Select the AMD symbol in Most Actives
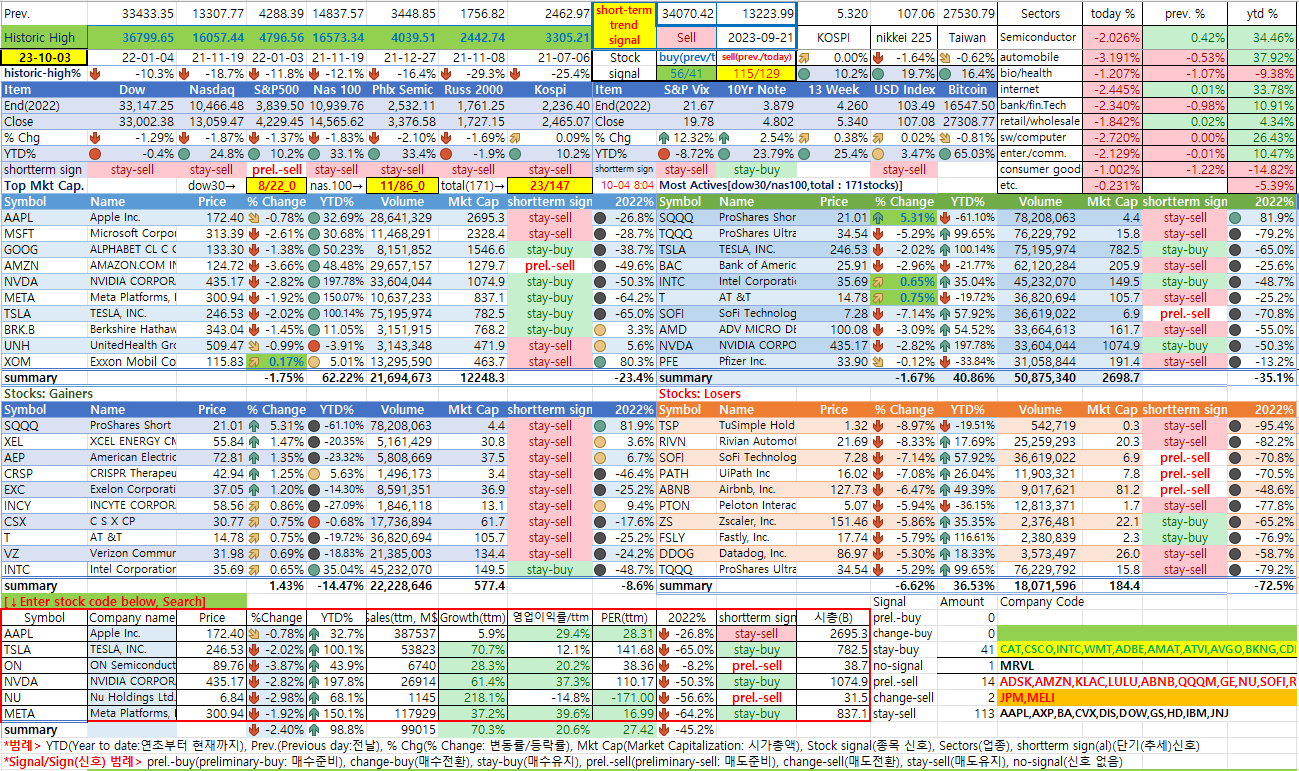 [x=687, y=329]
